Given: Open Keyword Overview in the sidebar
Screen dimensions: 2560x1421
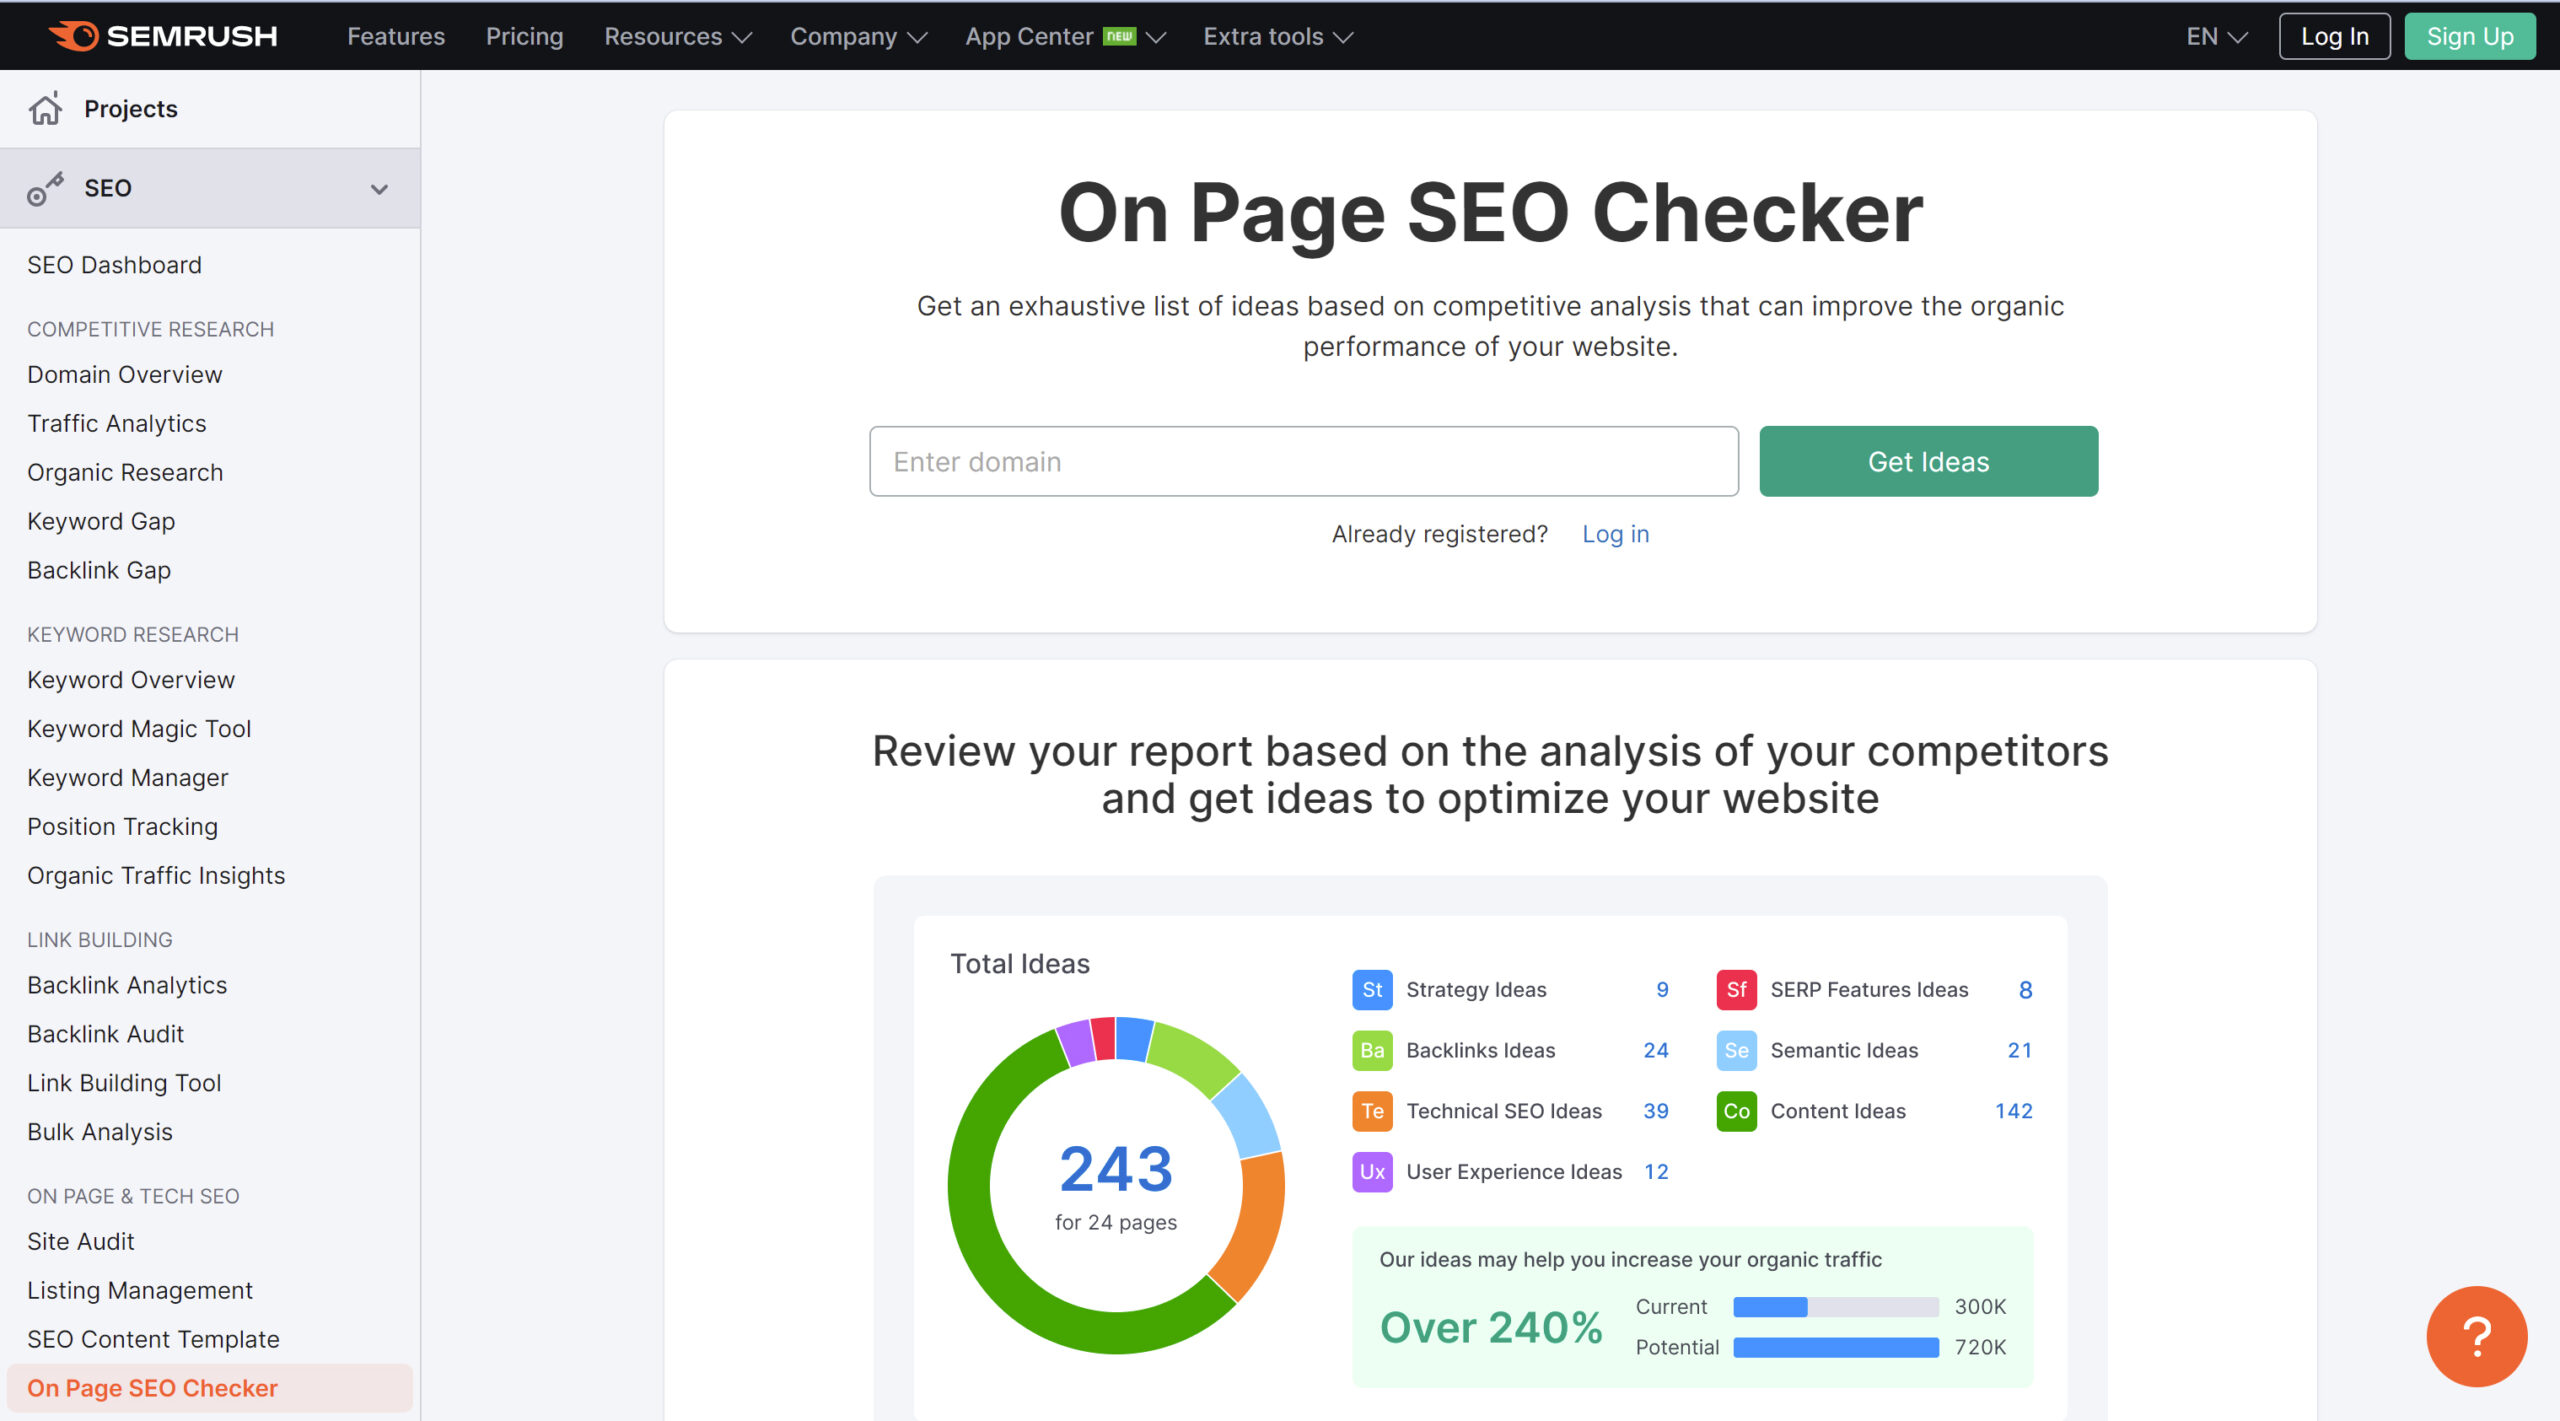Looking at the screenshot, I should tap(131, 680).
